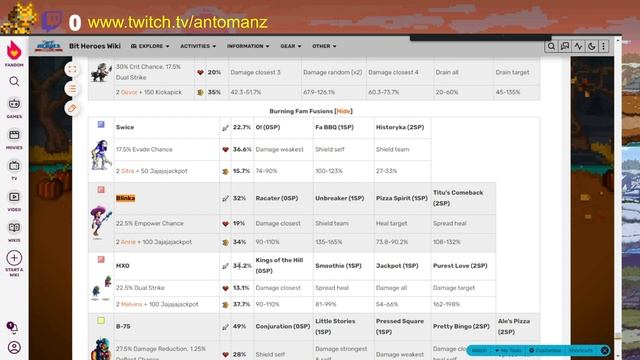Click the pencil edit page tool

click(72, 108)
